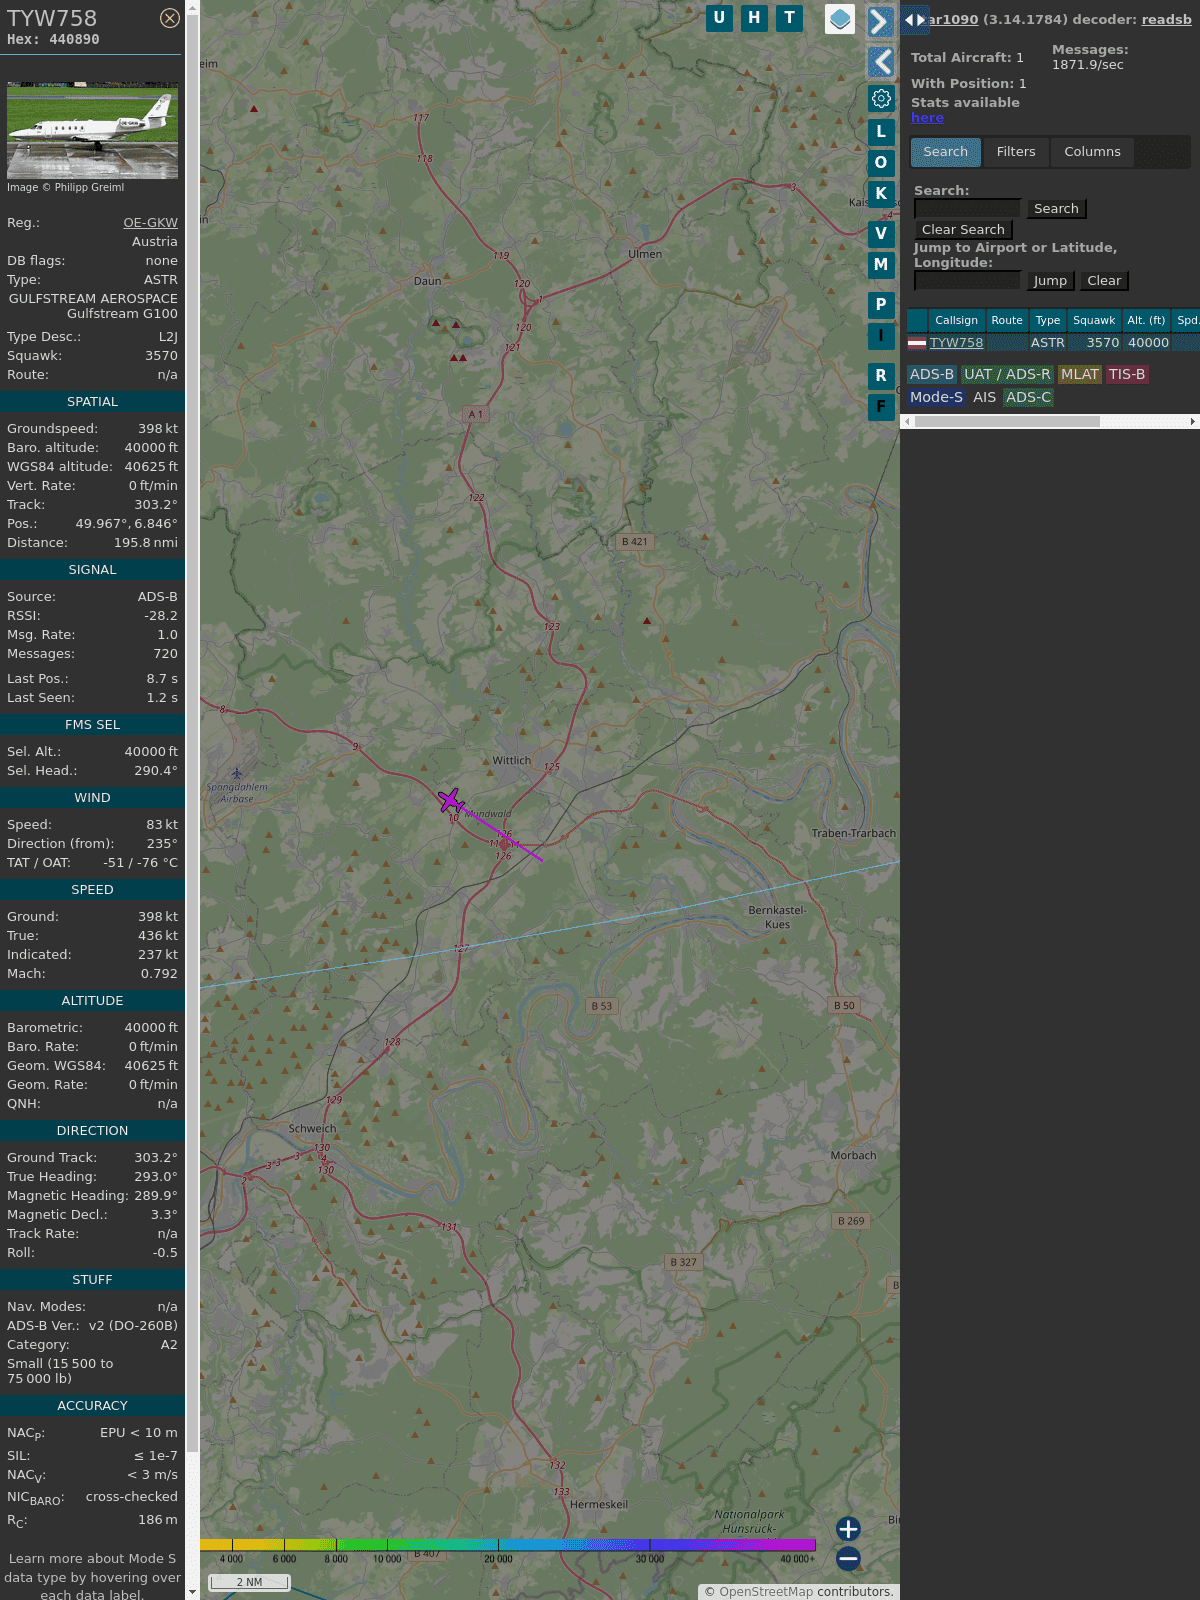Switch to the Columns tab
The height and width of the screenshot is (1600, 1200).
point(1092,152)
